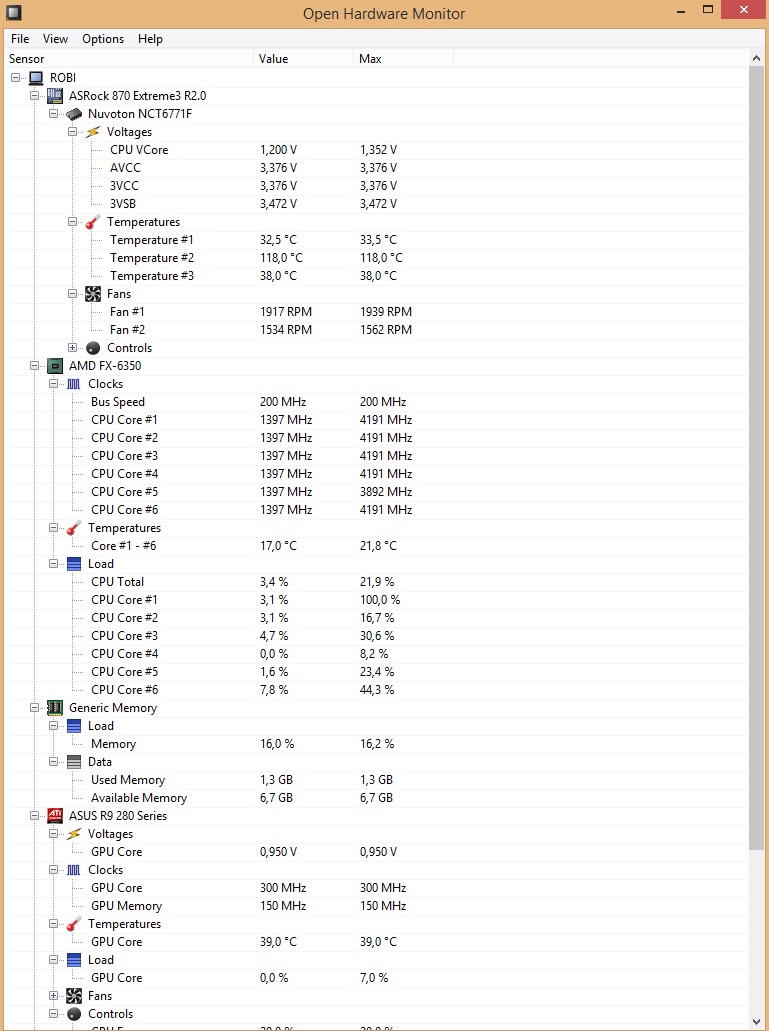Screen dimensions: 769x1031
Task: Collapse the Generic Memory node
Action: [x=35, y=707]
